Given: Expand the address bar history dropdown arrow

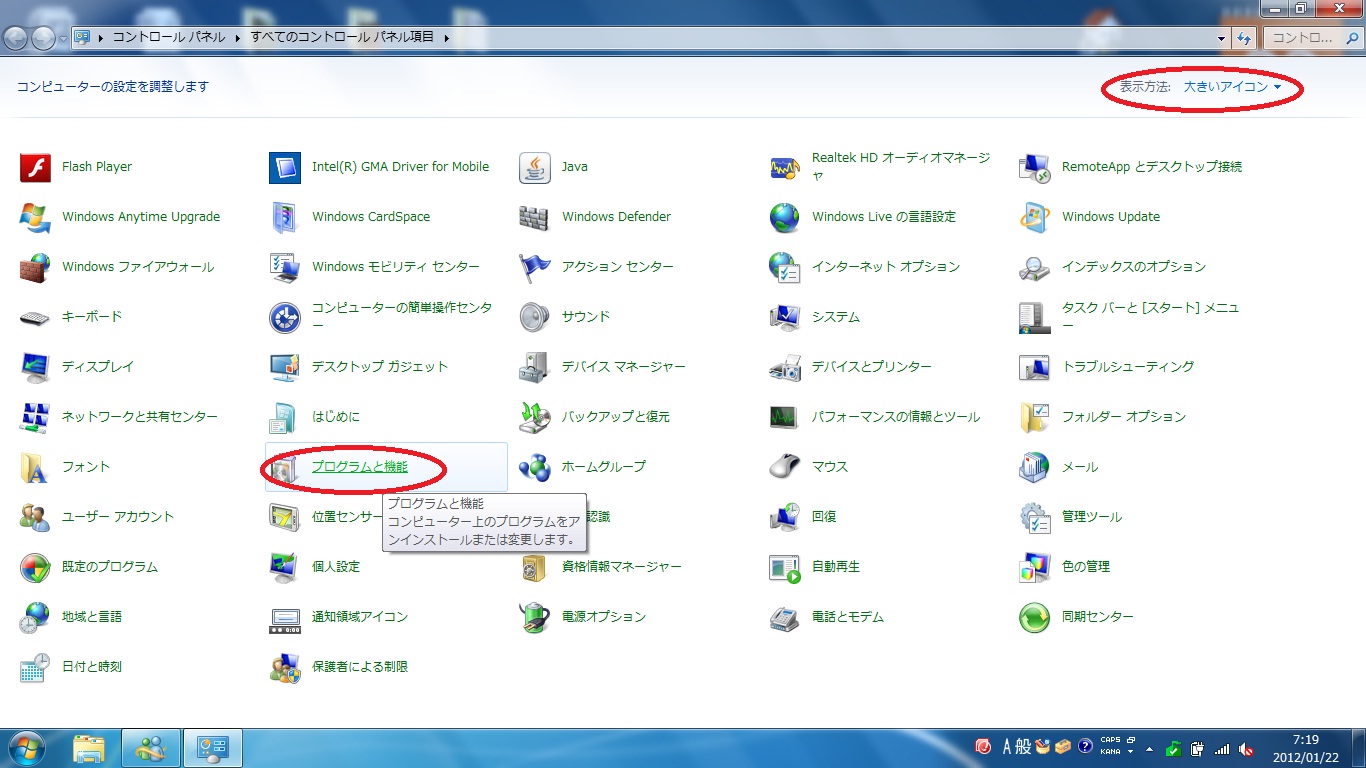Looking at the screenshot, I should tap(1222, 38).
